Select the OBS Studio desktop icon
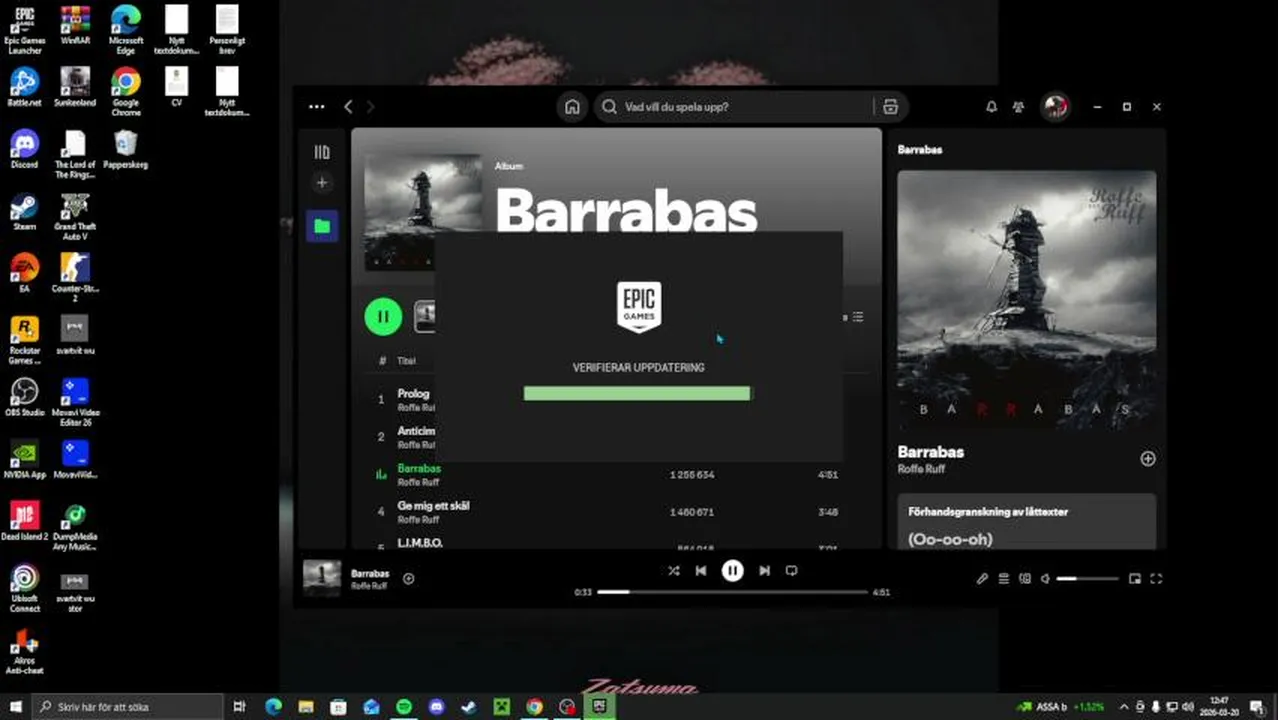 click(24, 396)
